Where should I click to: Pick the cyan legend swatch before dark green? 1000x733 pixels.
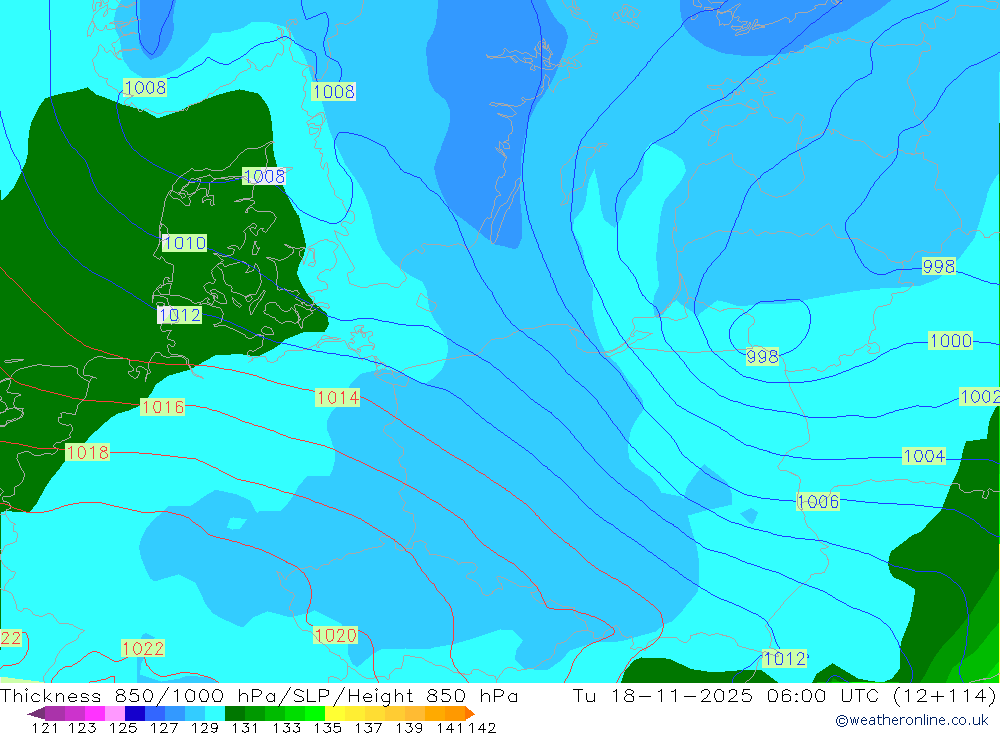click(x=215, y=713)
